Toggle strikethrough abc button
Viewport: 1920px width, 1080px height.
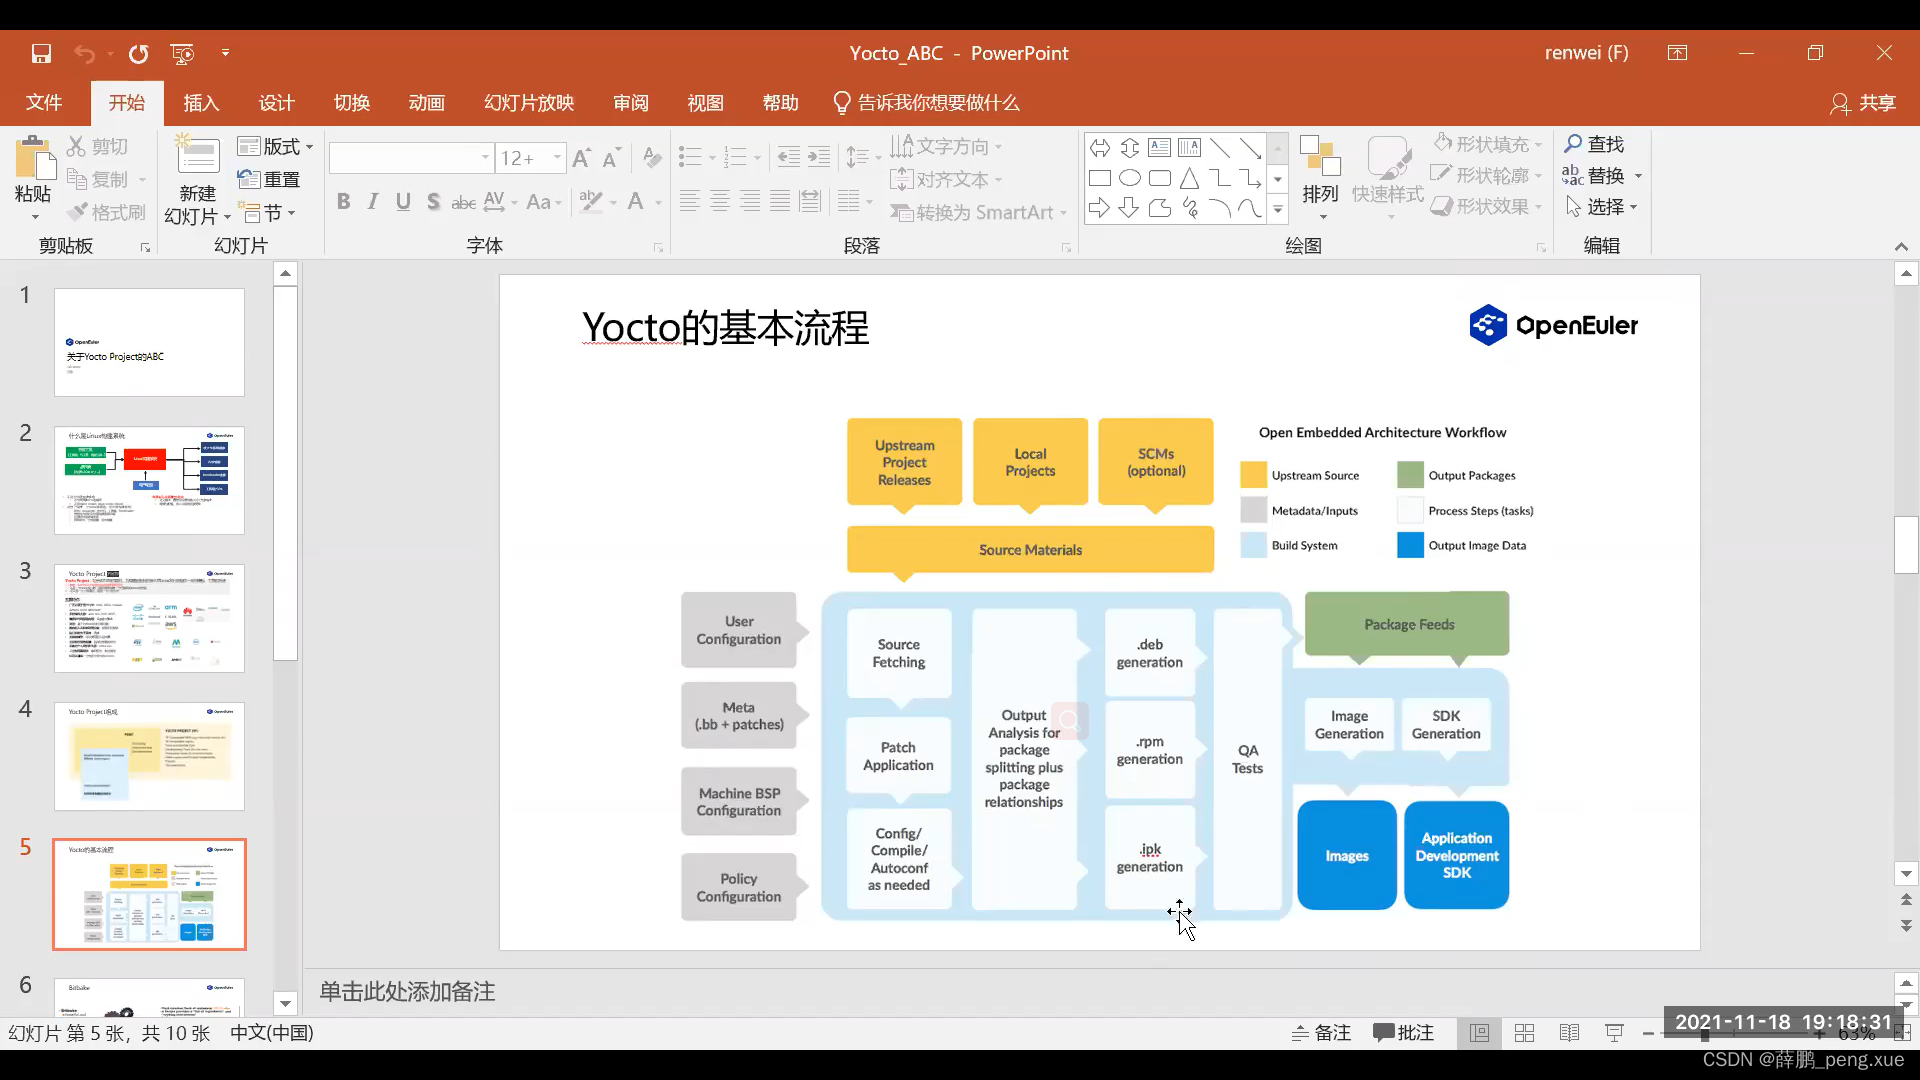463,202
